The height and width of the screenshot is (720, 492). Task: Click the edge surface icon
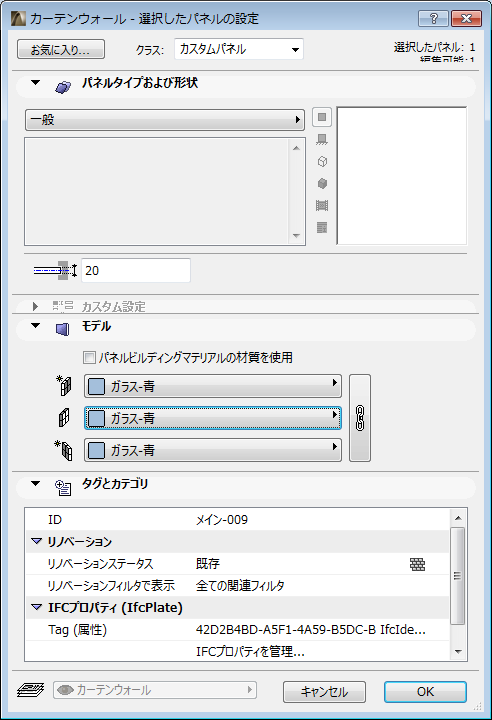(64, 418)
